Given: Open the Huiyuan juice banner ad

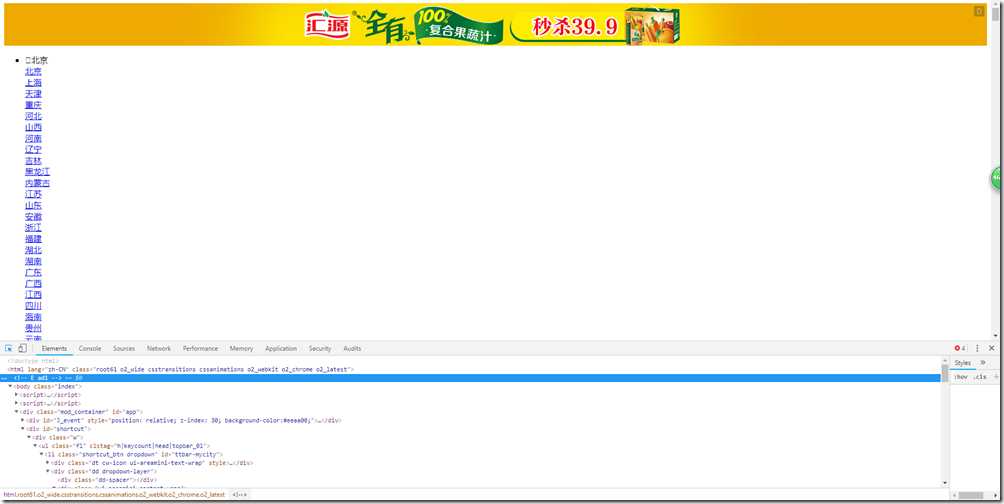Looking at the screenshot, I should click(495, 25).
